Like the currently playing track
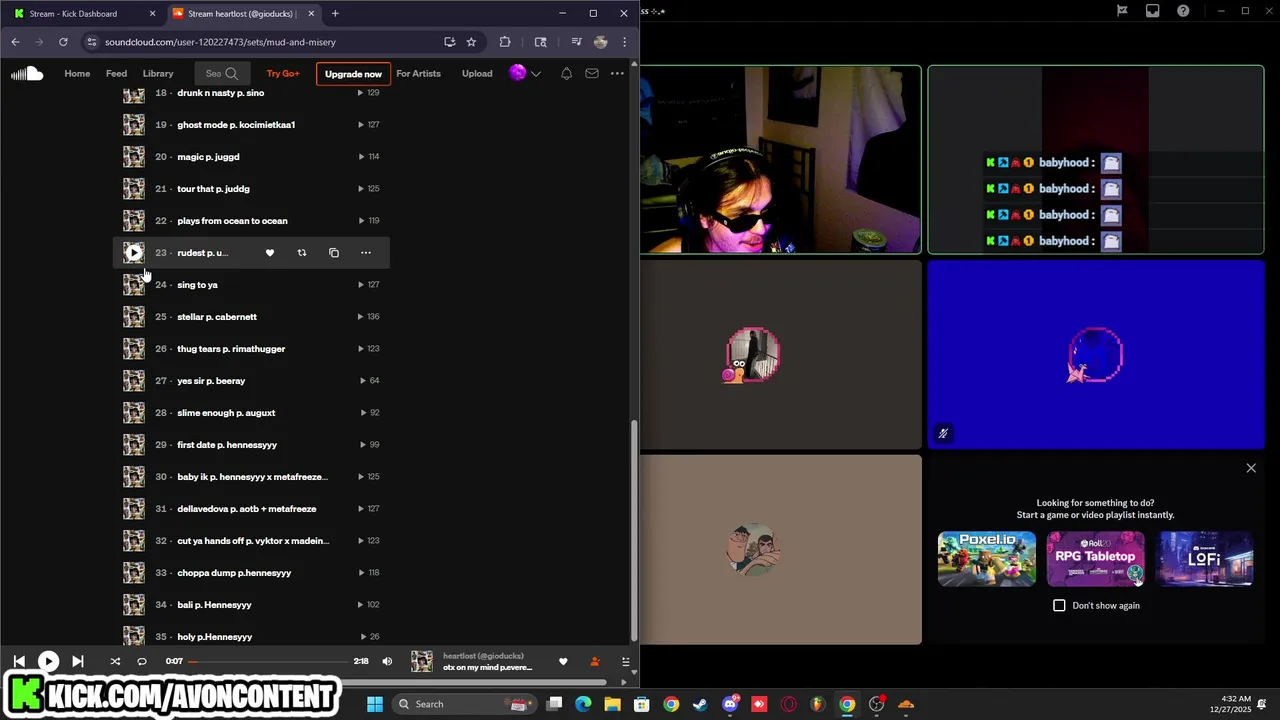The width and height of the screenshot is (1280, 720). coord(563,661)
